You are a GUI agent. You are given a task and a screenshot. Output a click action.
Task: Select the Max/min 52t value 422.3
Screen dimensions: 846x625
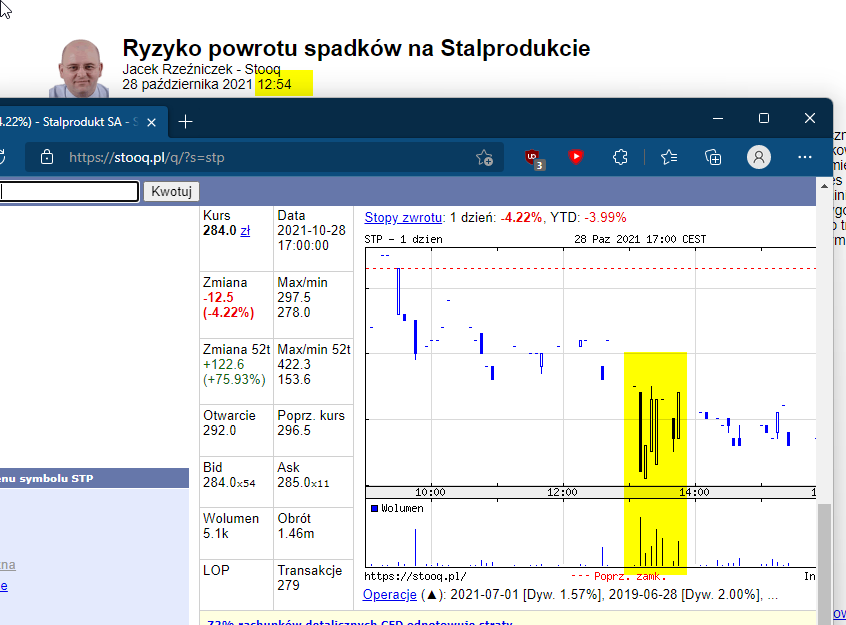(x=294, y=364)
